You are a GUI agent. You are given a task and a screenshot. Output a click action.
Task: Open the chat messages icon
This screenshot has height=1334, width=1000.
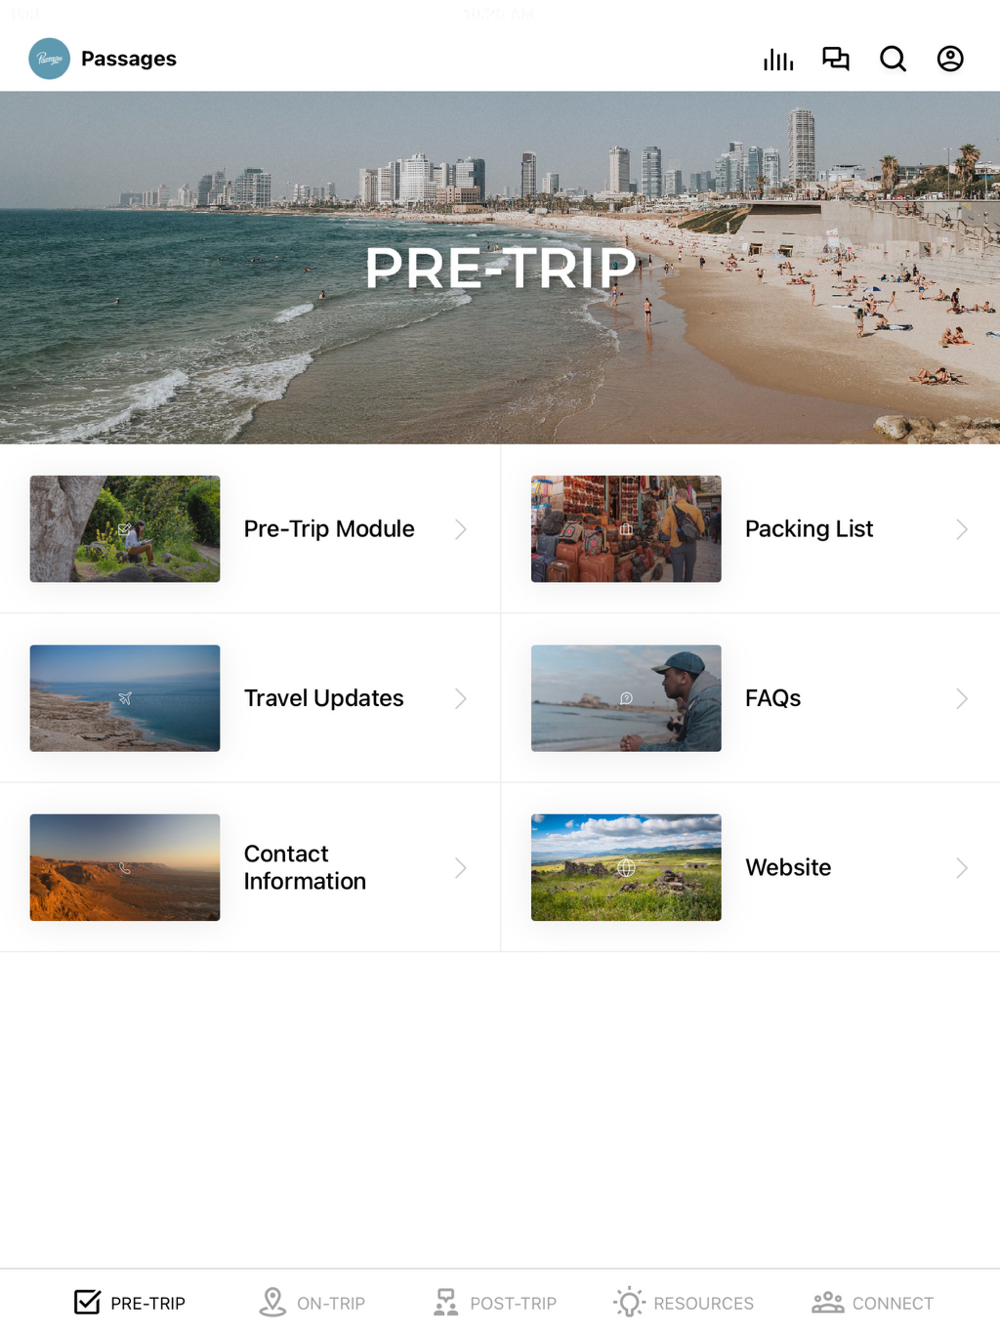click(836, 59)
